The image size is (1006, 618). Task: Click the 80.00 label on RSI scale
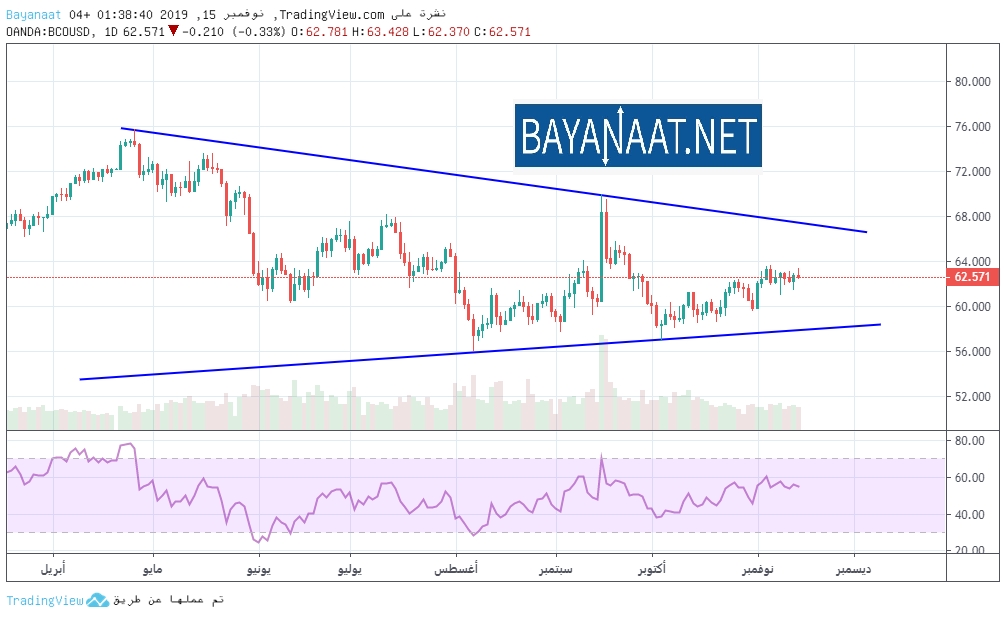(x=969, y=441)
